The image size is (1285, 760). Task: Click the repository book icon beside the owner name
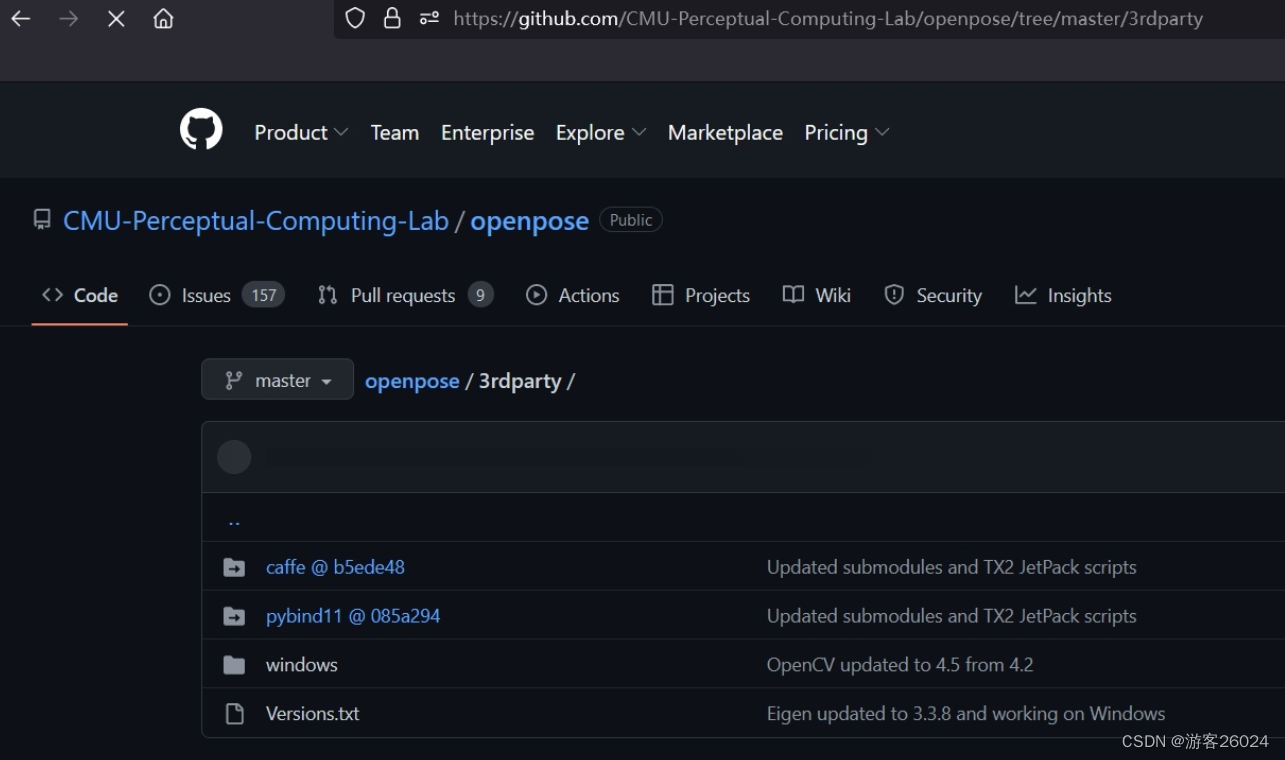click(x=42, y=220)
